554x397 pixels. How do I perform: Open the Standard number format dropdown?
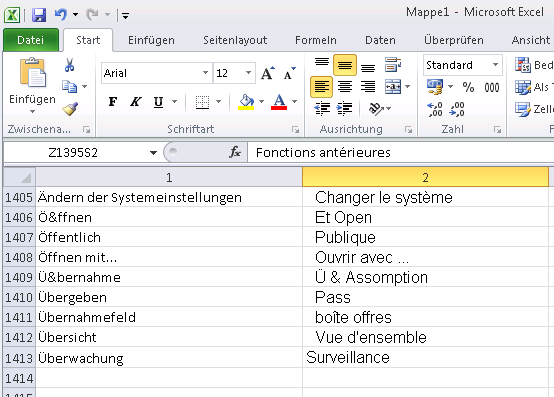495,65
